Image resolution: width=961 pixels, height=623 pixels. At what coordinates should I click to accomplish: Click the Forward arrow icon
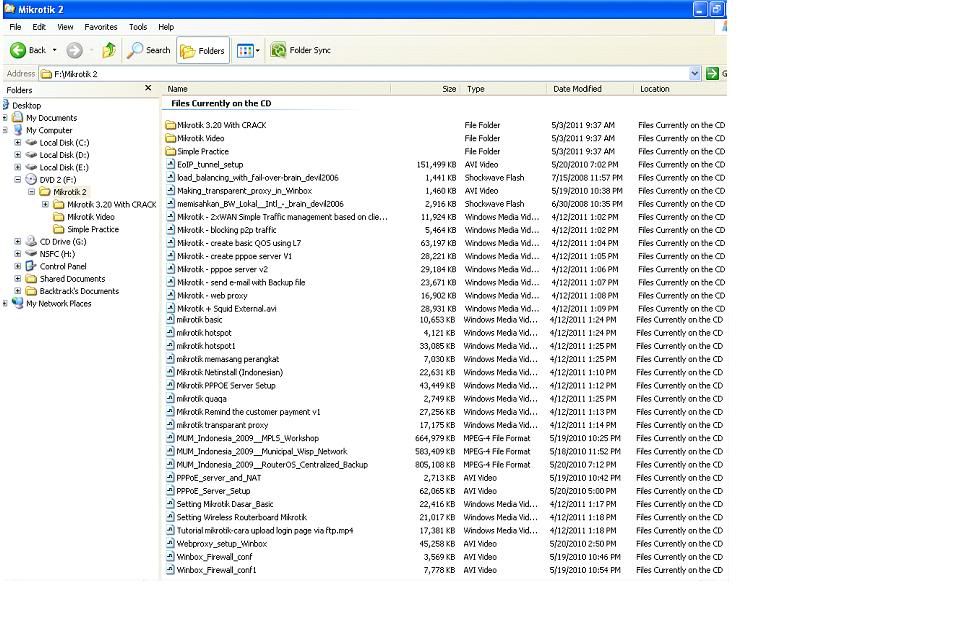[x=74, y=50]
